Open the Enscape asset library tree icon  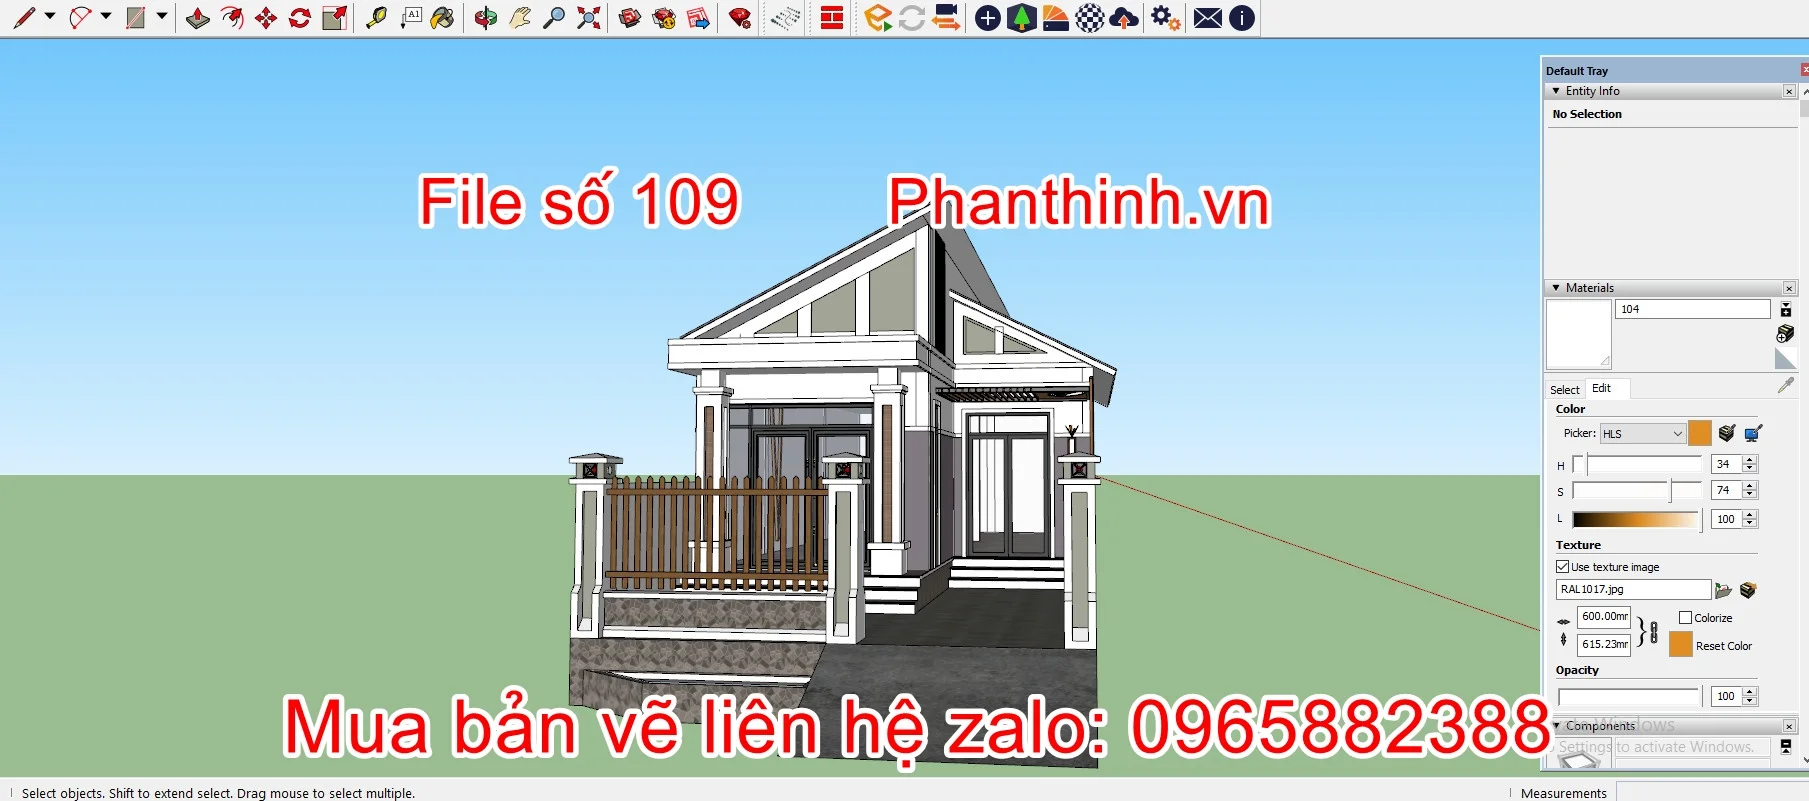(1022, 17)
